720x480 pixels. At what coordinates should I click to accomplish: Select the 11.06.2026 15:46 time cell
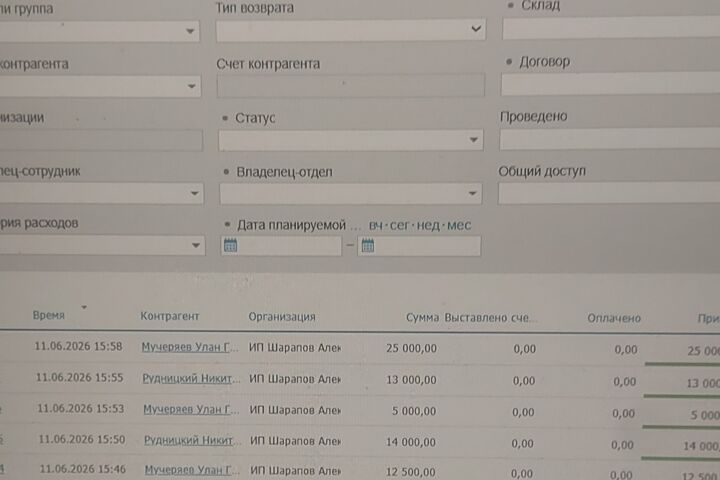pyautogui.click(x=83, y=469)
